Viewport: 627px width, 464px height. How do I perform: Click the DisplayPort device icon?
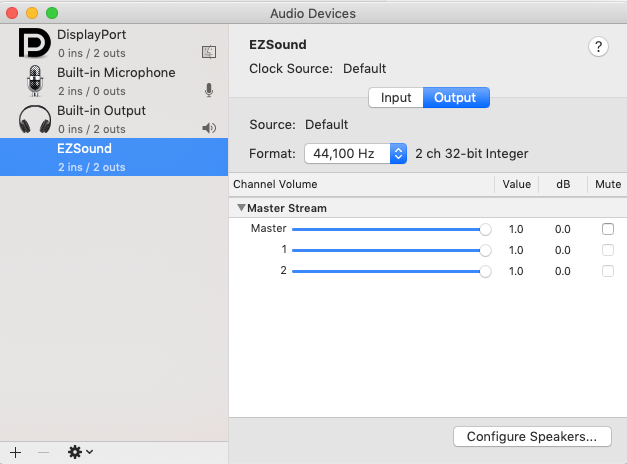click(x=35, y=43)
